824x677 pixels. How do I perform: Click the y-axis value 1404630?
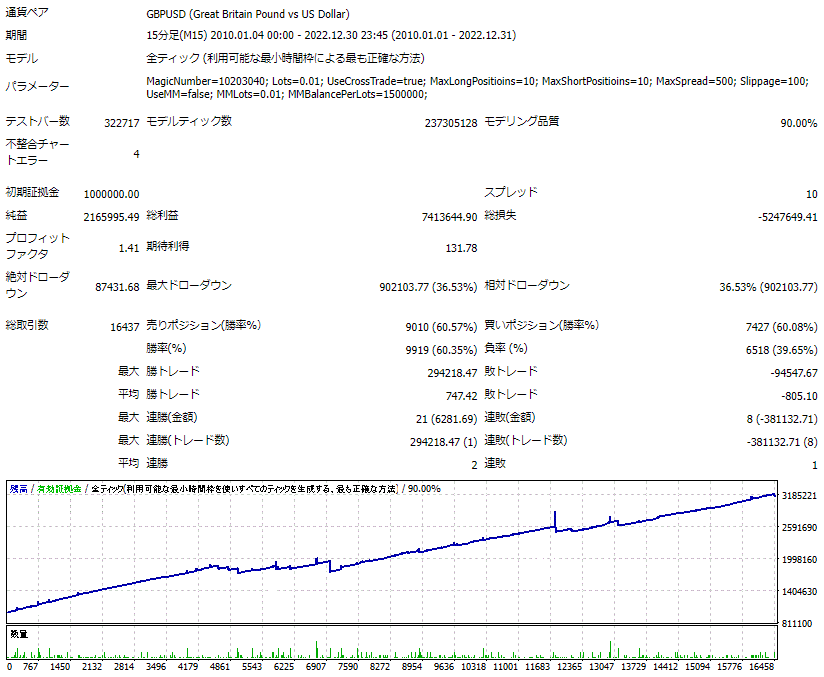click(799, 591)
